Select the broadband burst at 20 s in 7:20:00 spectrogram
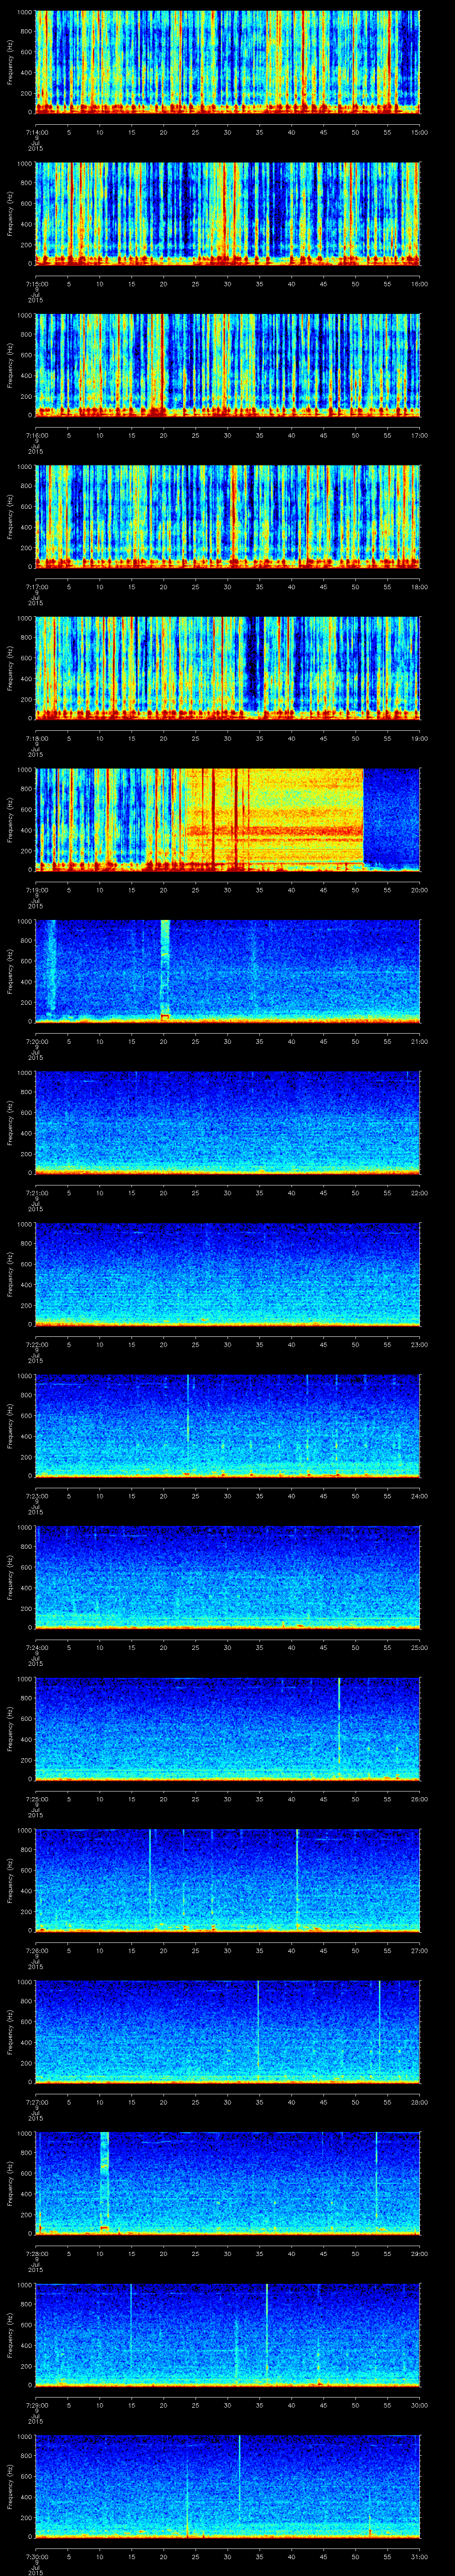The image size is (455, 2576). tap(165, 970)
